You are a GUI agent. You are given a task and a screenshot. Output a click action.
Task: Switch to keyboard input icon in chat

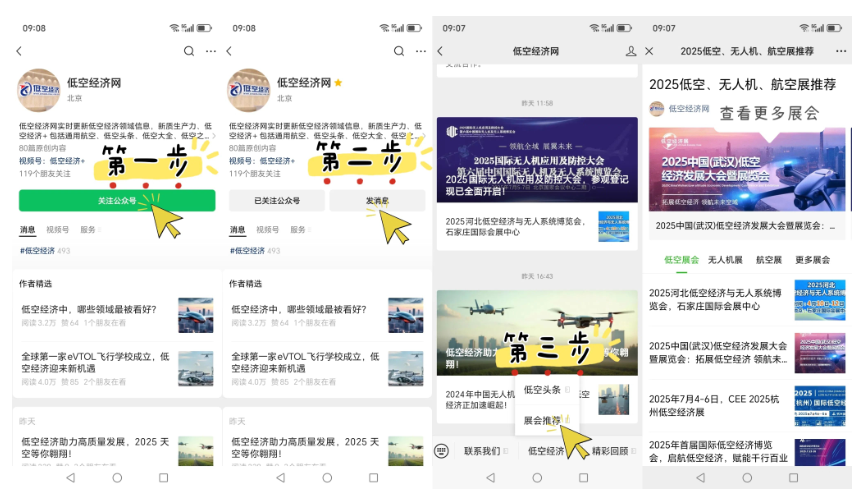coord(441,451)
